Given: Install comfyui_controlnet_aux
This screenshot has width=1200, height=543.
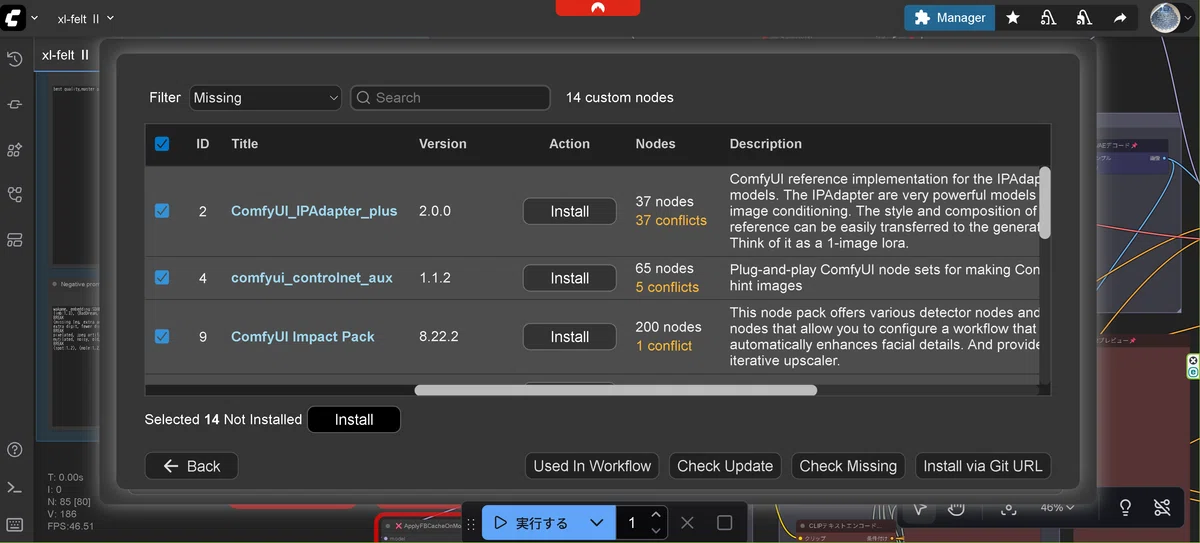Looking at the screenshot, I should point(569,278).
